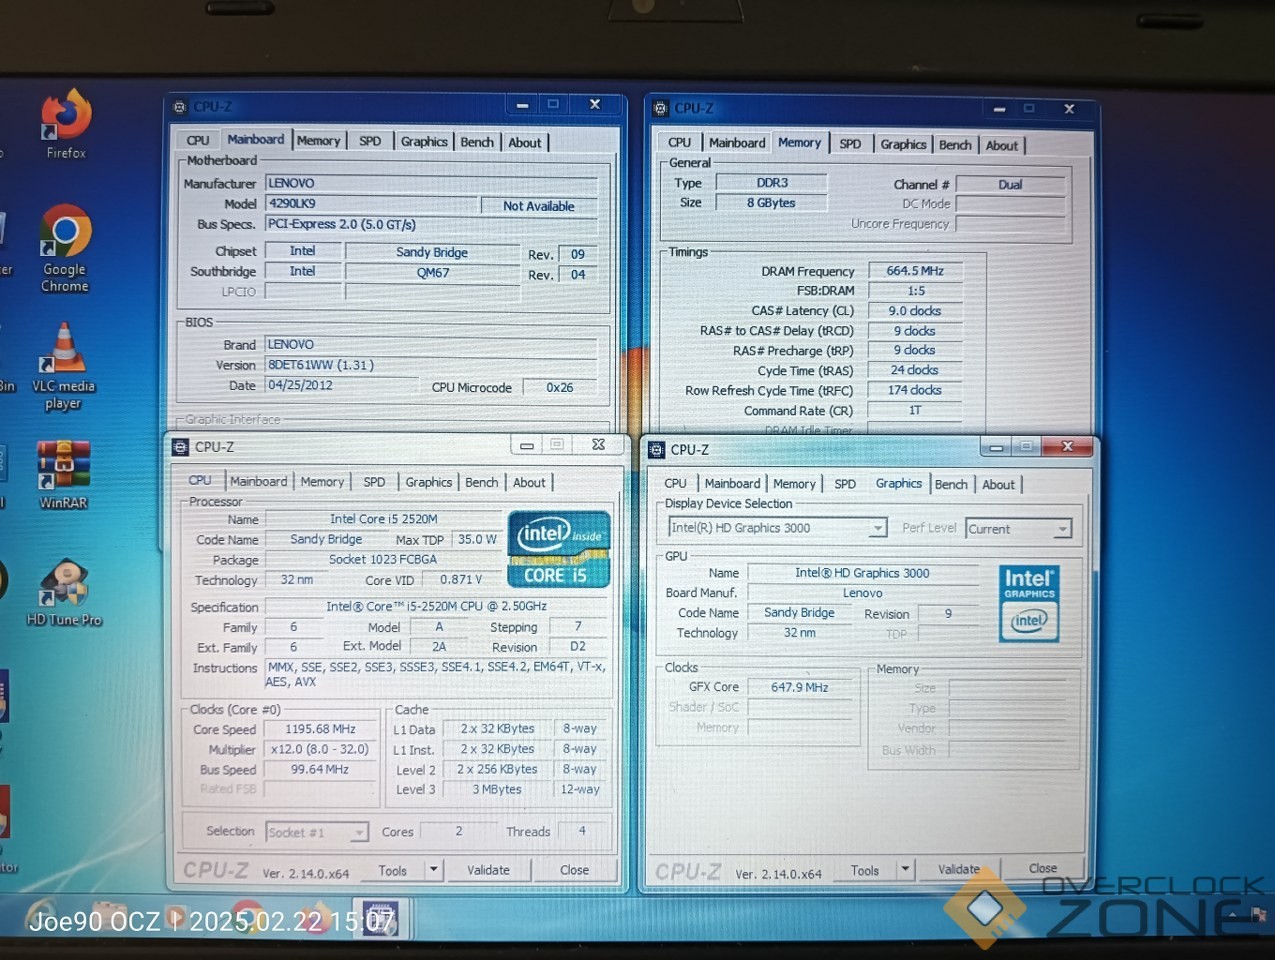Image resolution: width=1275 pixels, height=960 pixels.
Task: Switch to the Mainboard tab in the Memory window
Action: 737,143
